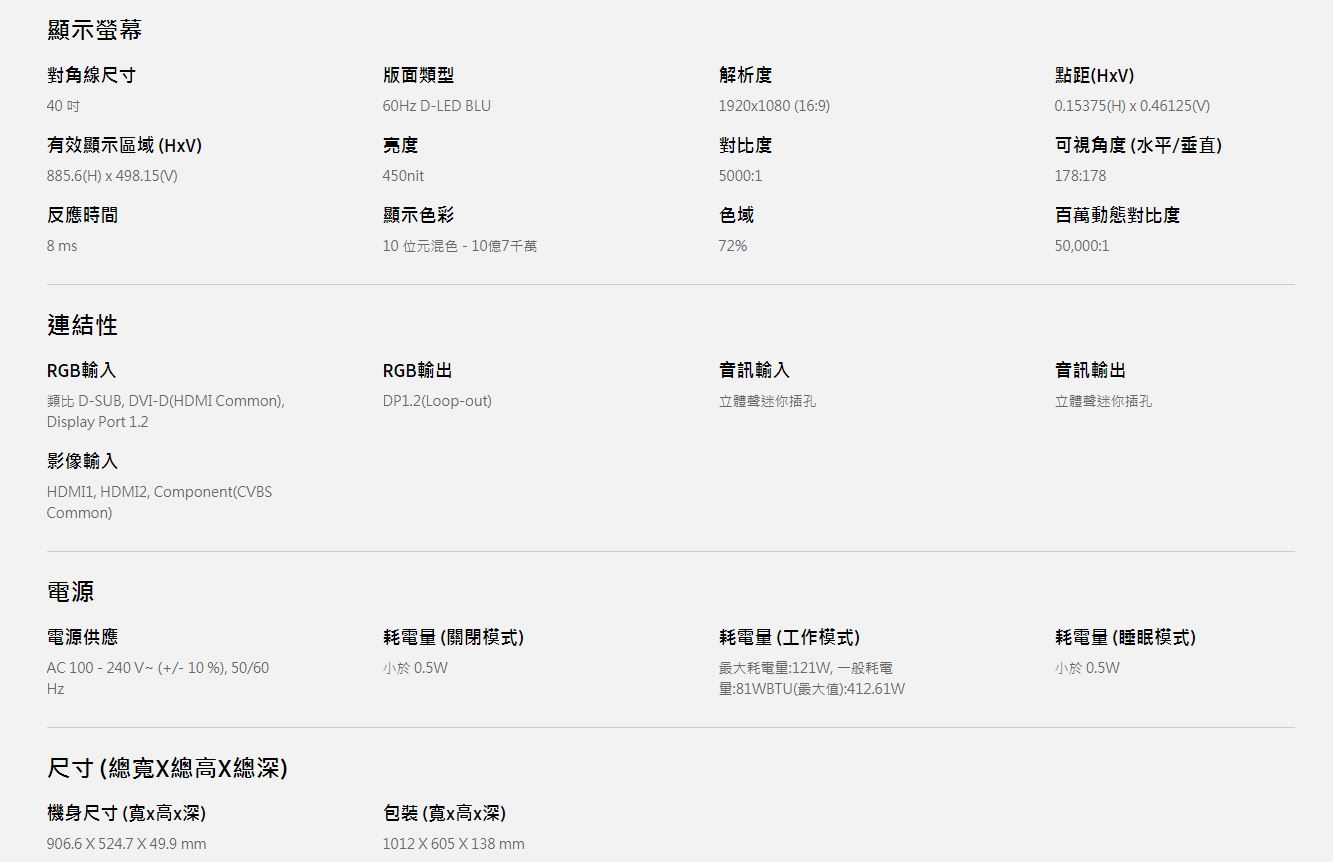
Task: Select the 點距(HxV) label
Action: (x=1094, y=75)
